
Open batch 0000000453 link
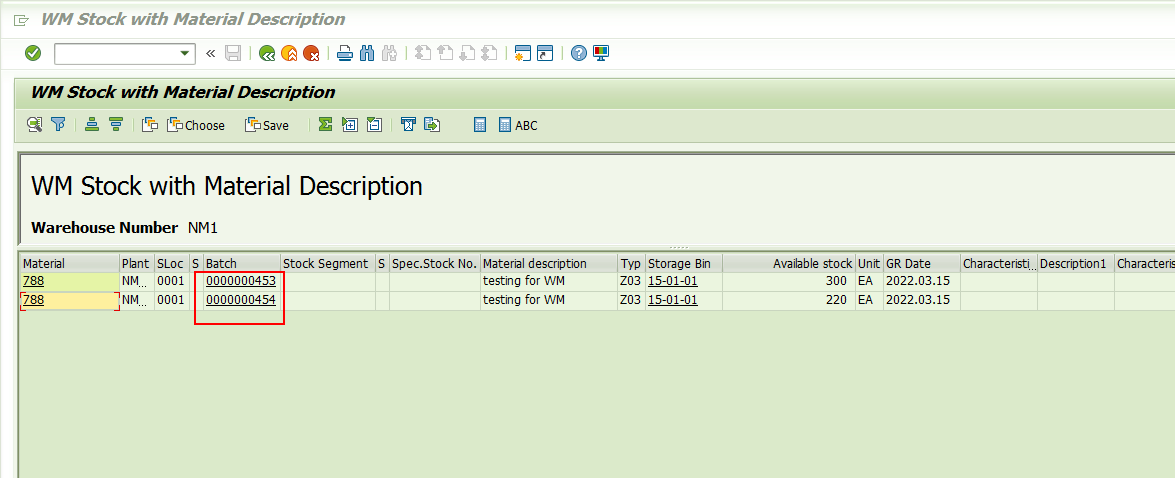pos(241,282)
